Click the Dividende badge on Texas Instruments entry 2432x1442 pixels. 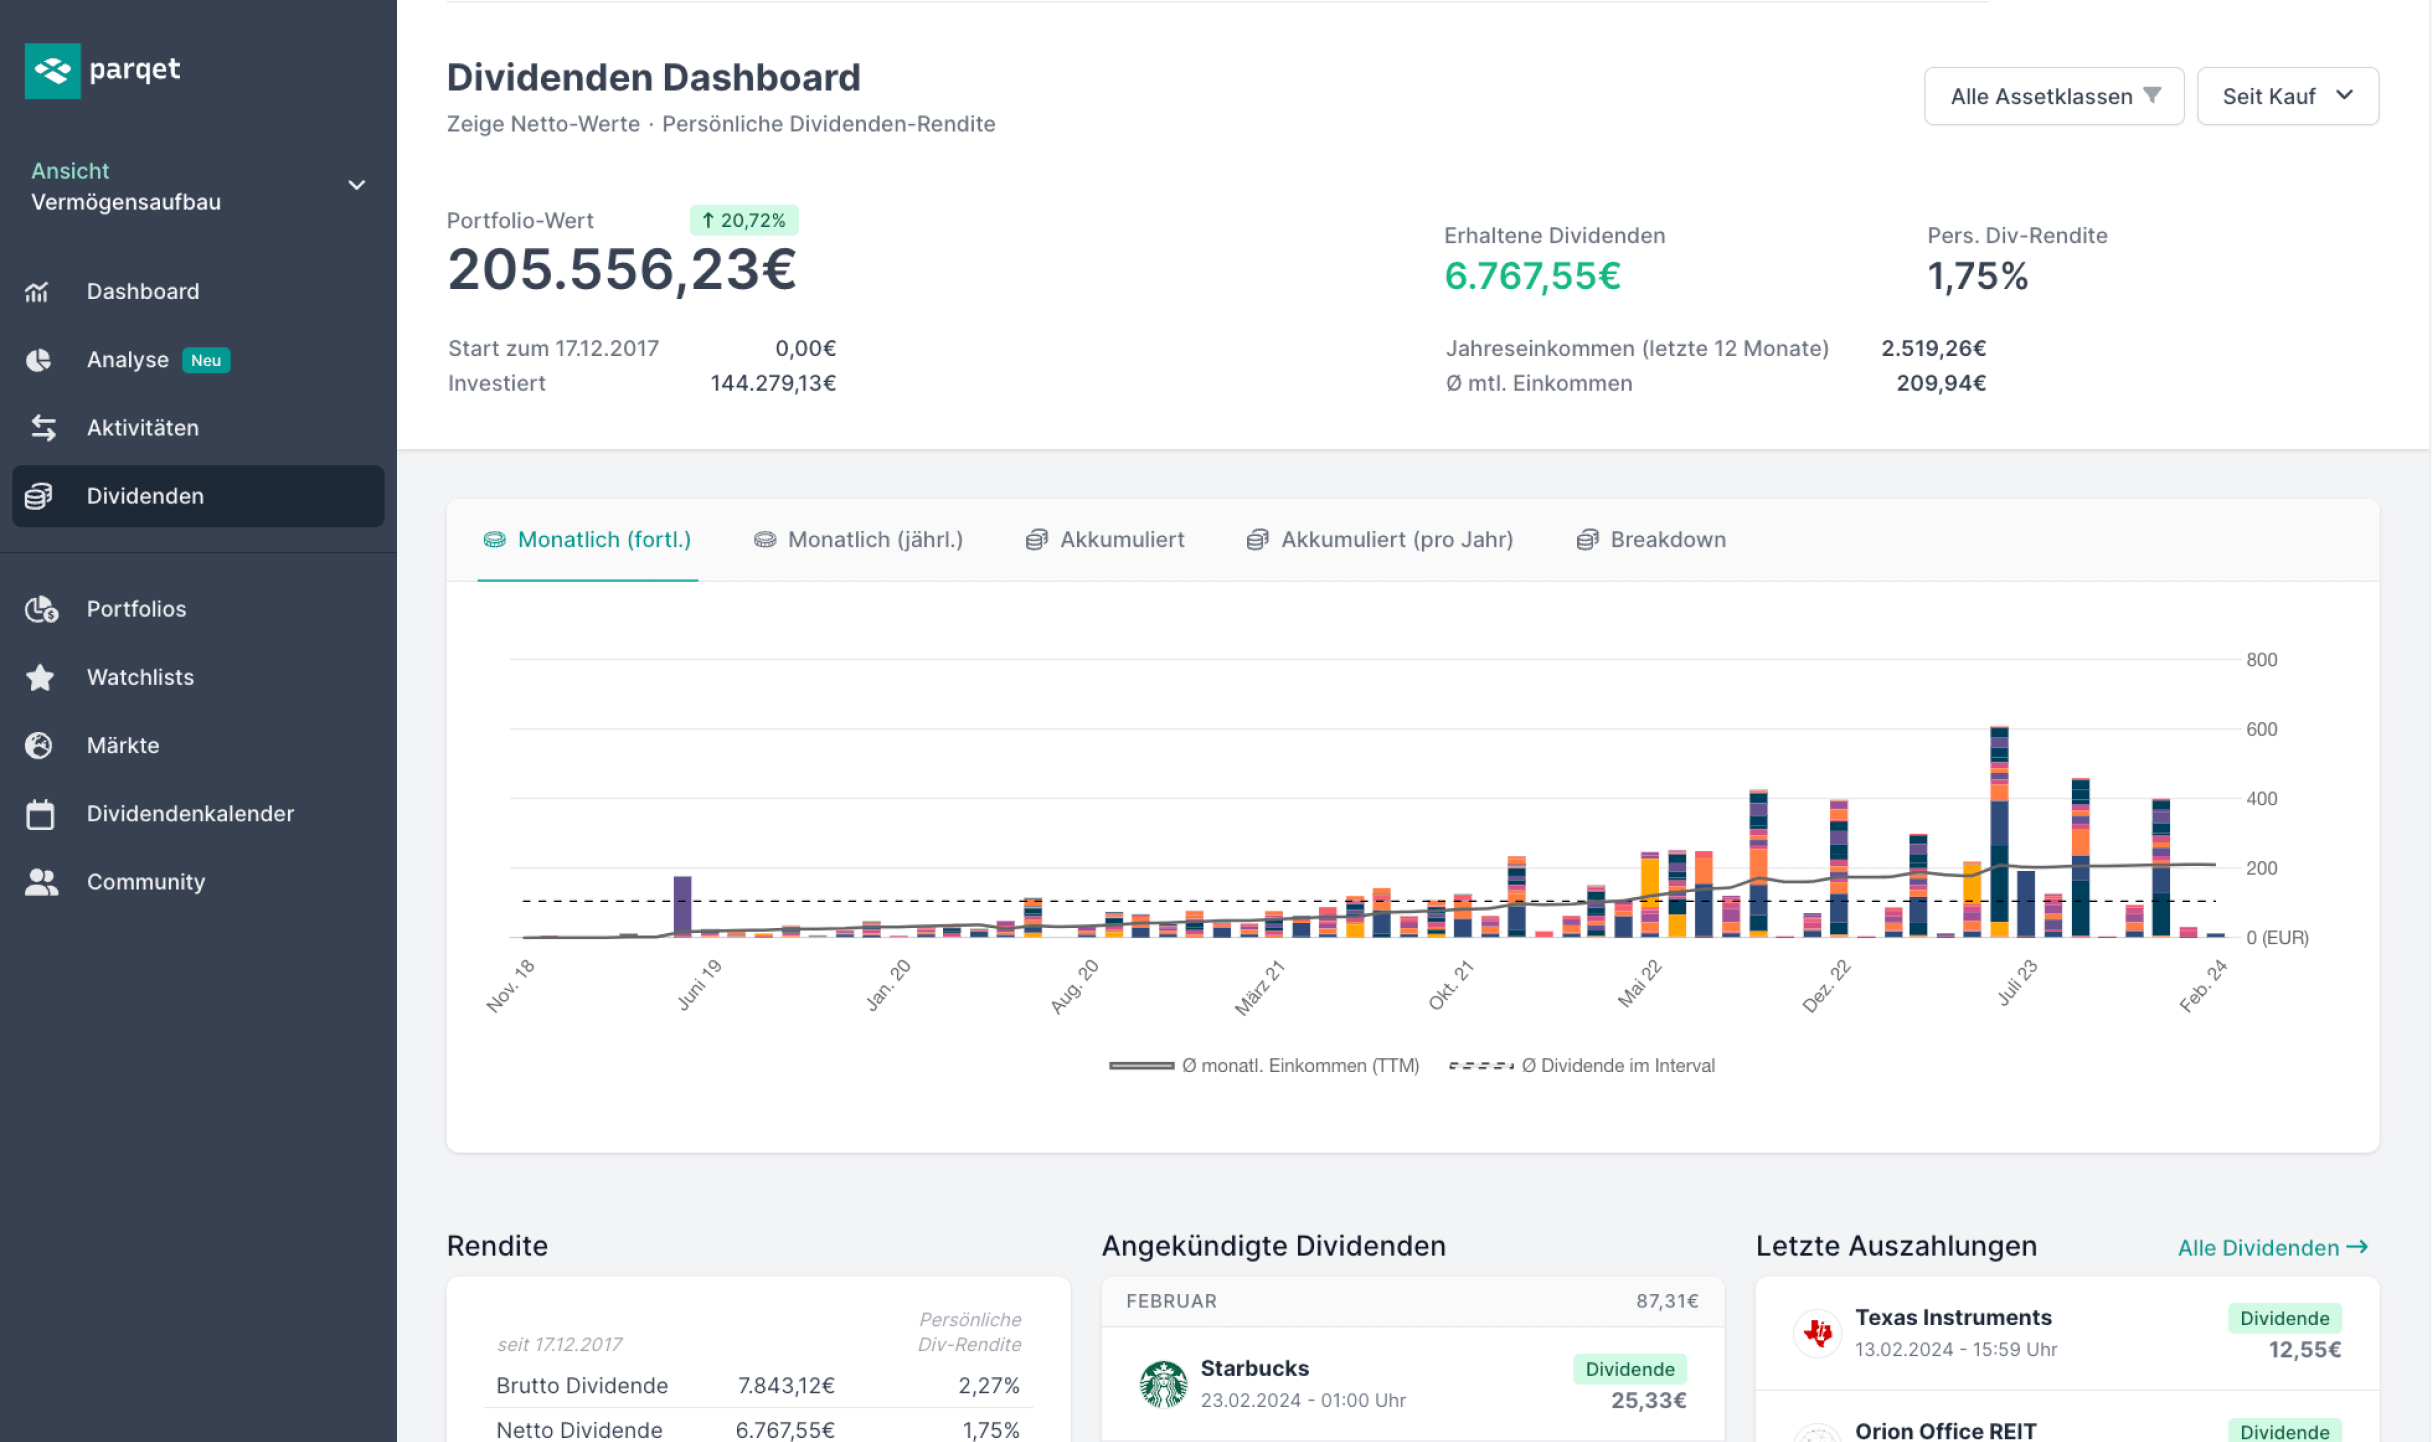2284,1318
